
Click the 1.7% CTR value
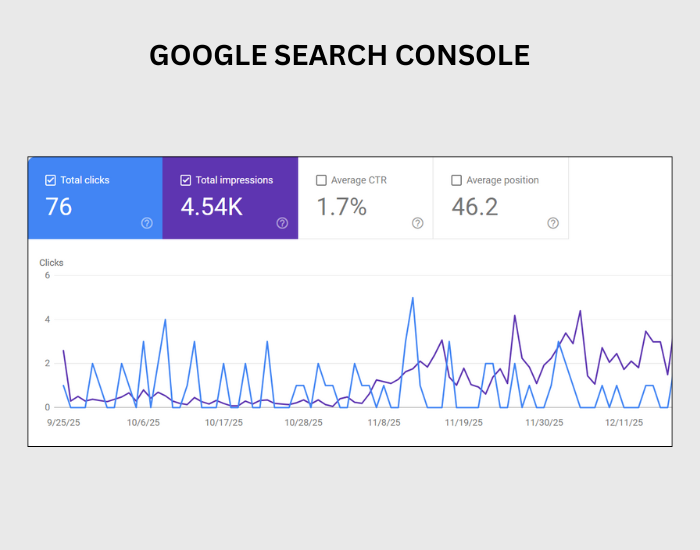point(342,207)
